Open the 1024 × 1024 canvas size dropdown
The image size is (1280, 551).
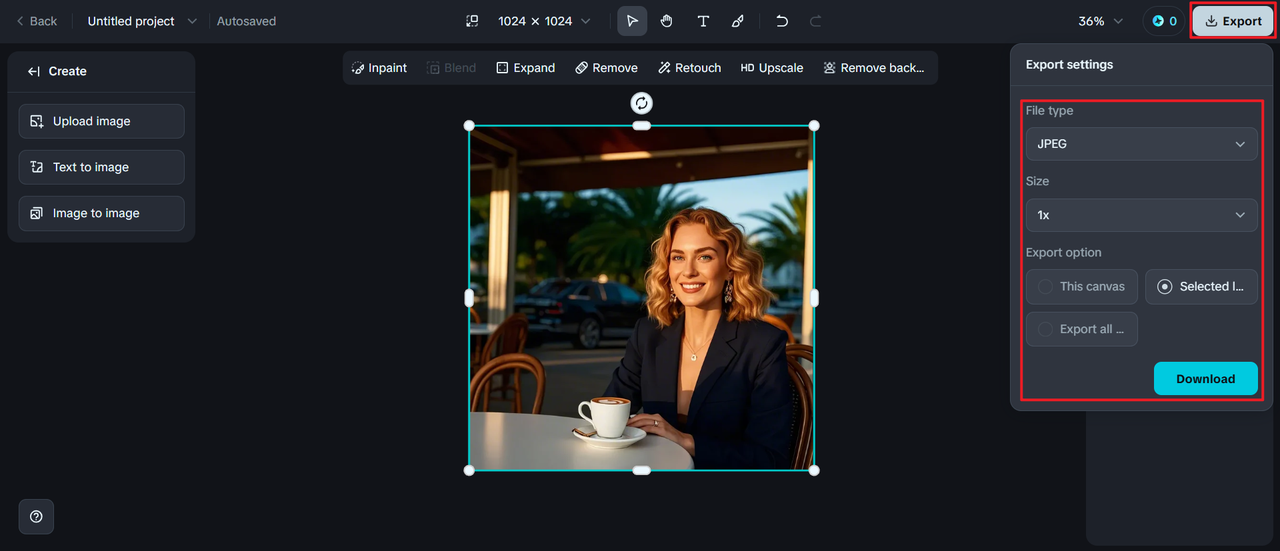[x=544, y=21]
